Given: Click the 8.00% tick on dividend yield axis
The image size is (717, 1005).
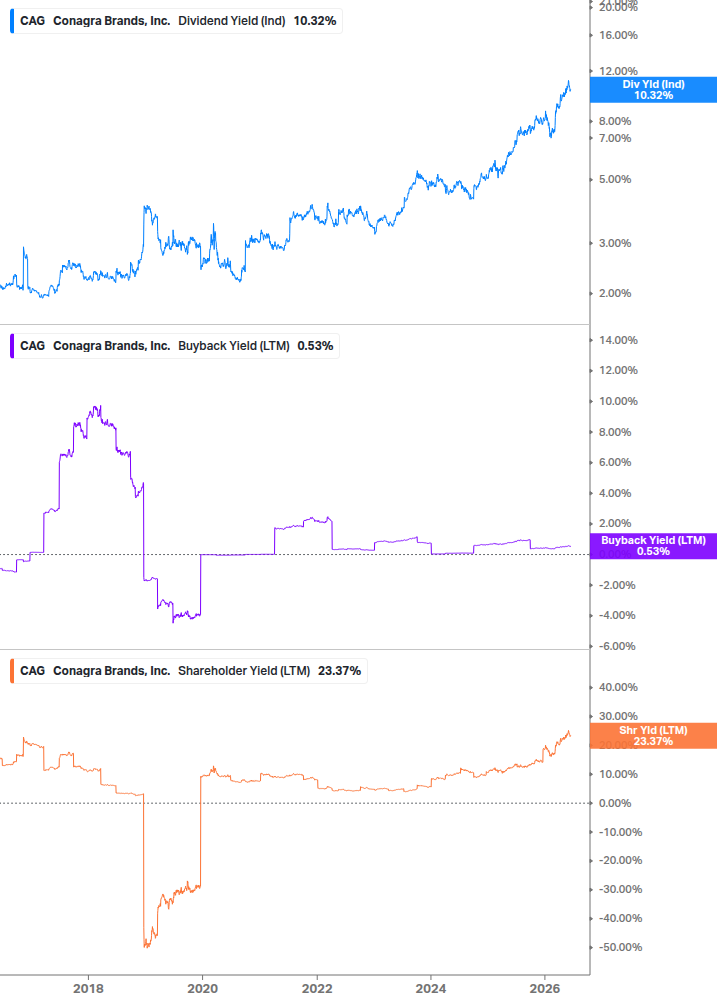Looking at the screenshot, I should click(x=615, y=121).
